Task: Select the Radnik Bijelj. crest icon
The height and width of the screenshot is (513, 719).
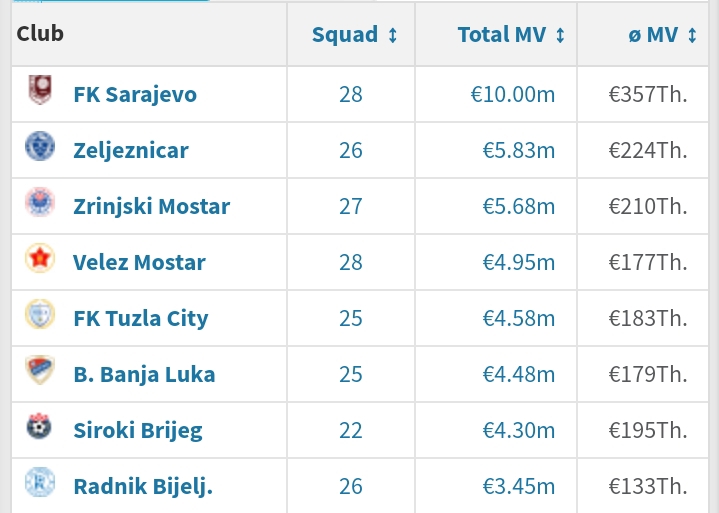Action: pyautogui.click(x=40, y=482)
